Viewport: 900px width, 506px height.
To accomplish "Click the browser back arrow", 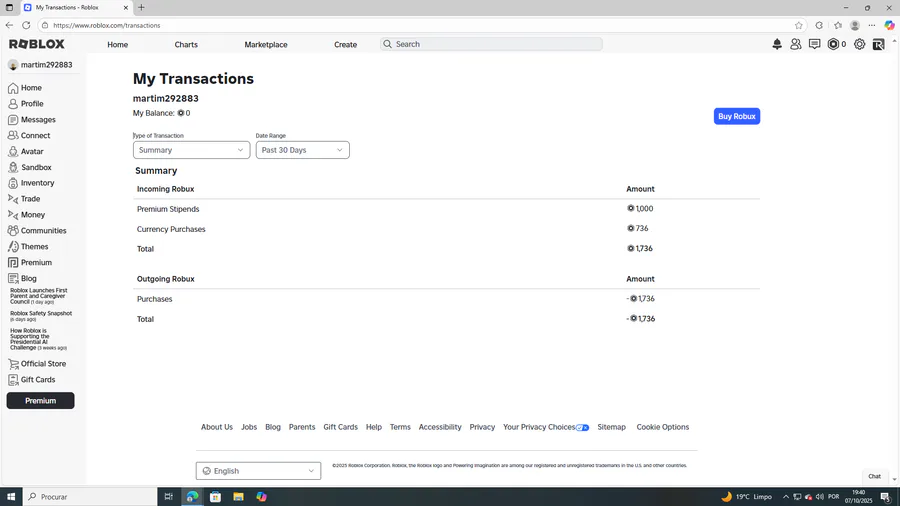I will coord(9,25).
